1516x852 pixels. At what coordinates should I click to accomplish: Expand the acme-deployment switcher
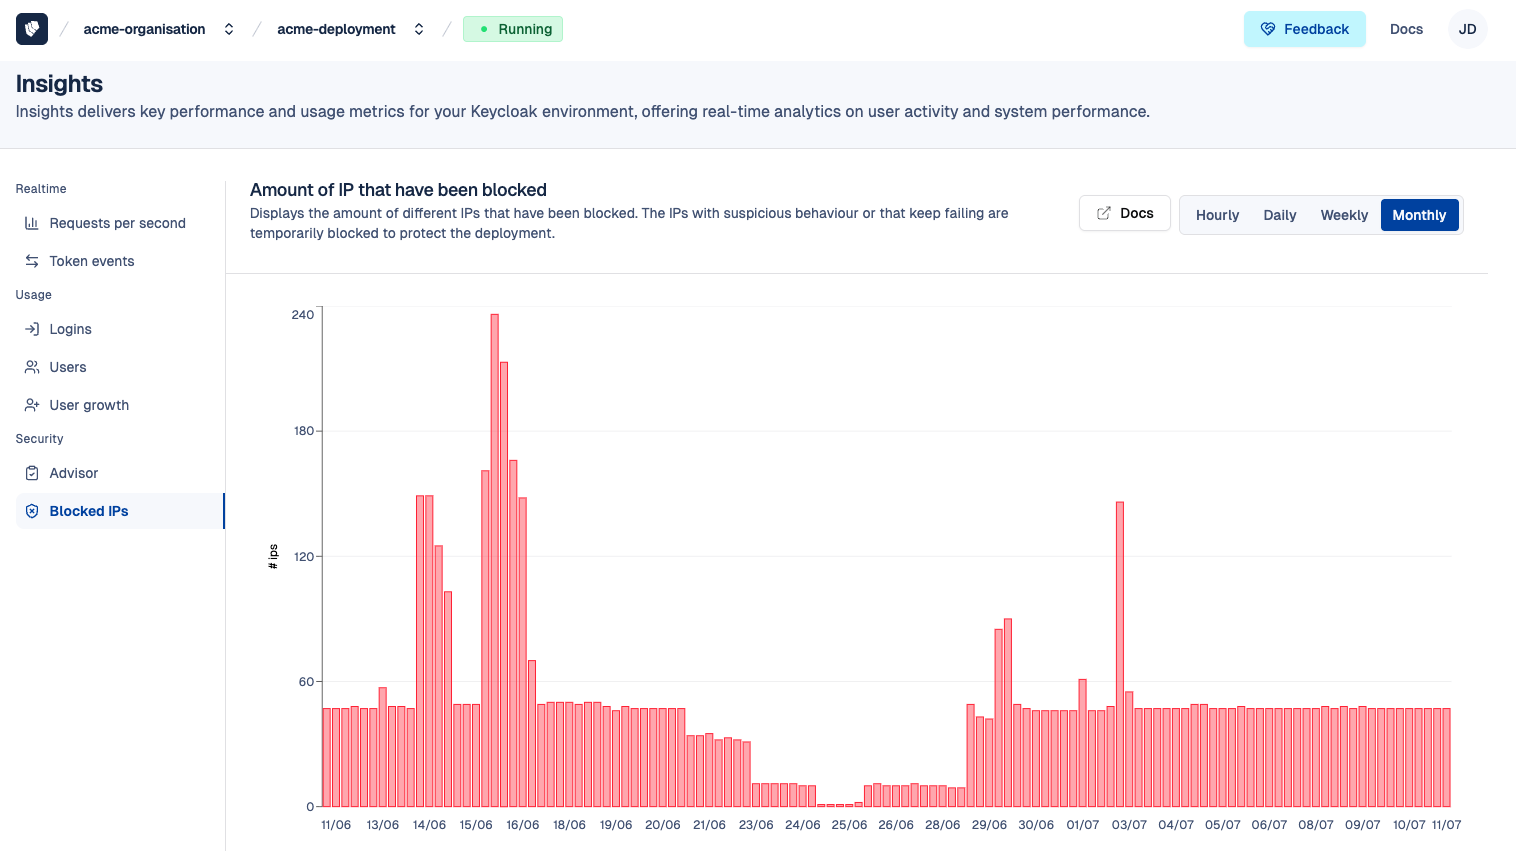tap(419, 29)
